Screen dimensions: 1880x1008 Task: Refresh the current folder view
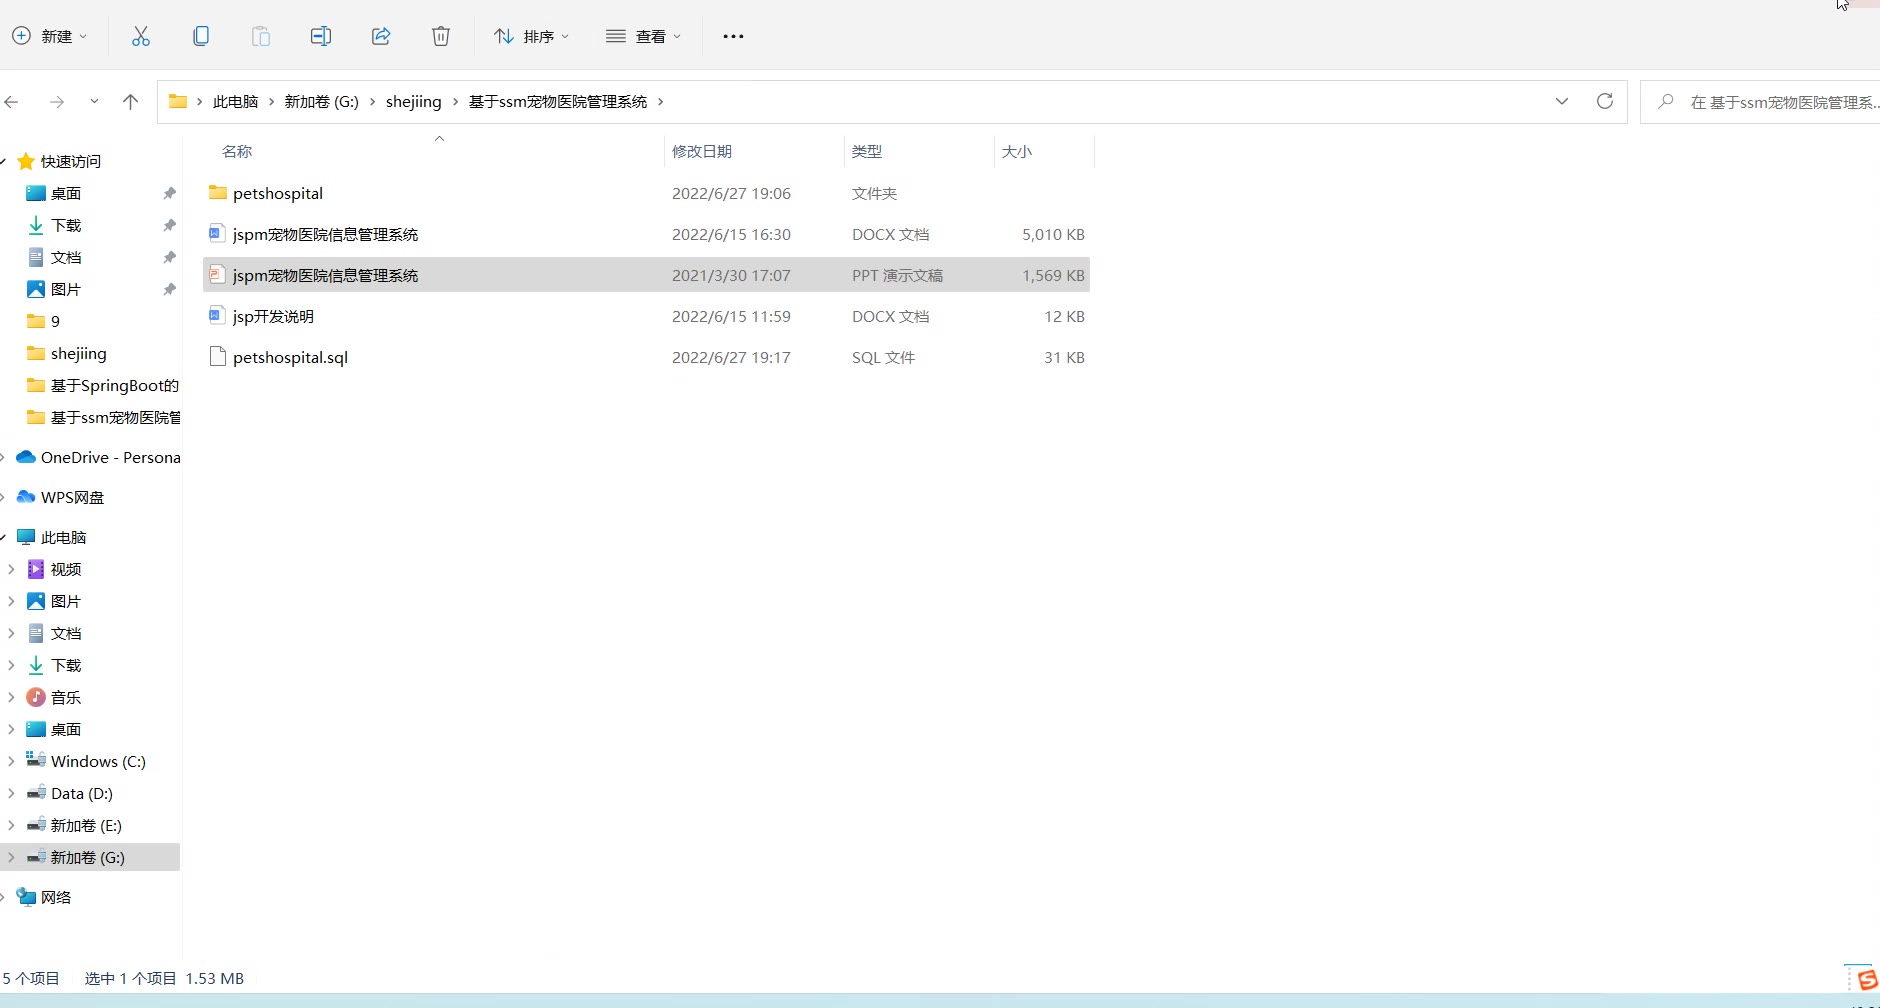click(1605, 101)
